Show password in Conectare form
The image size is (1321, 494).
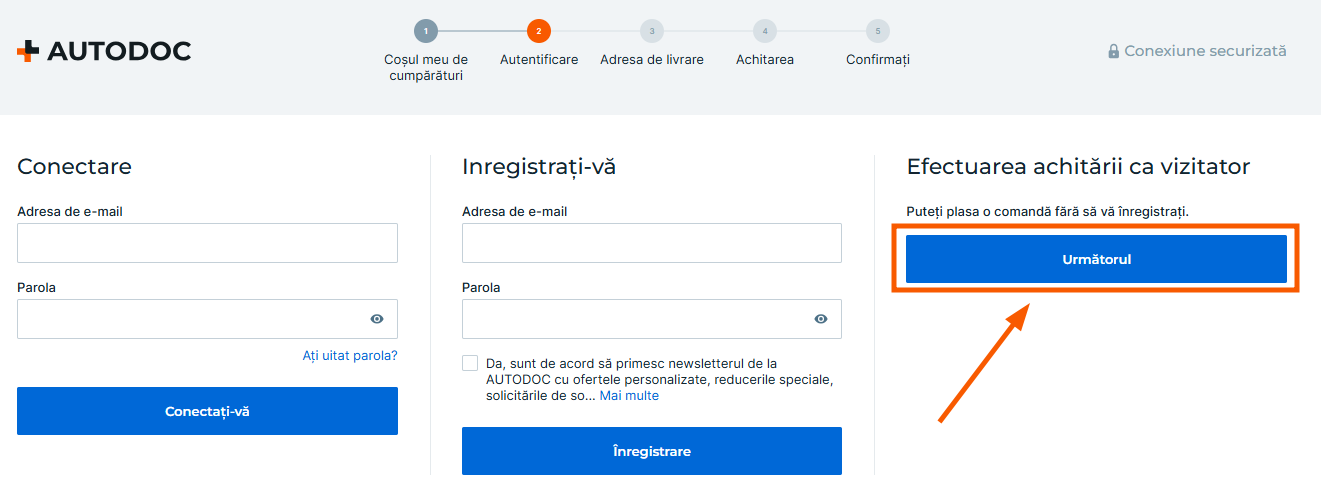tap(377, 319)
